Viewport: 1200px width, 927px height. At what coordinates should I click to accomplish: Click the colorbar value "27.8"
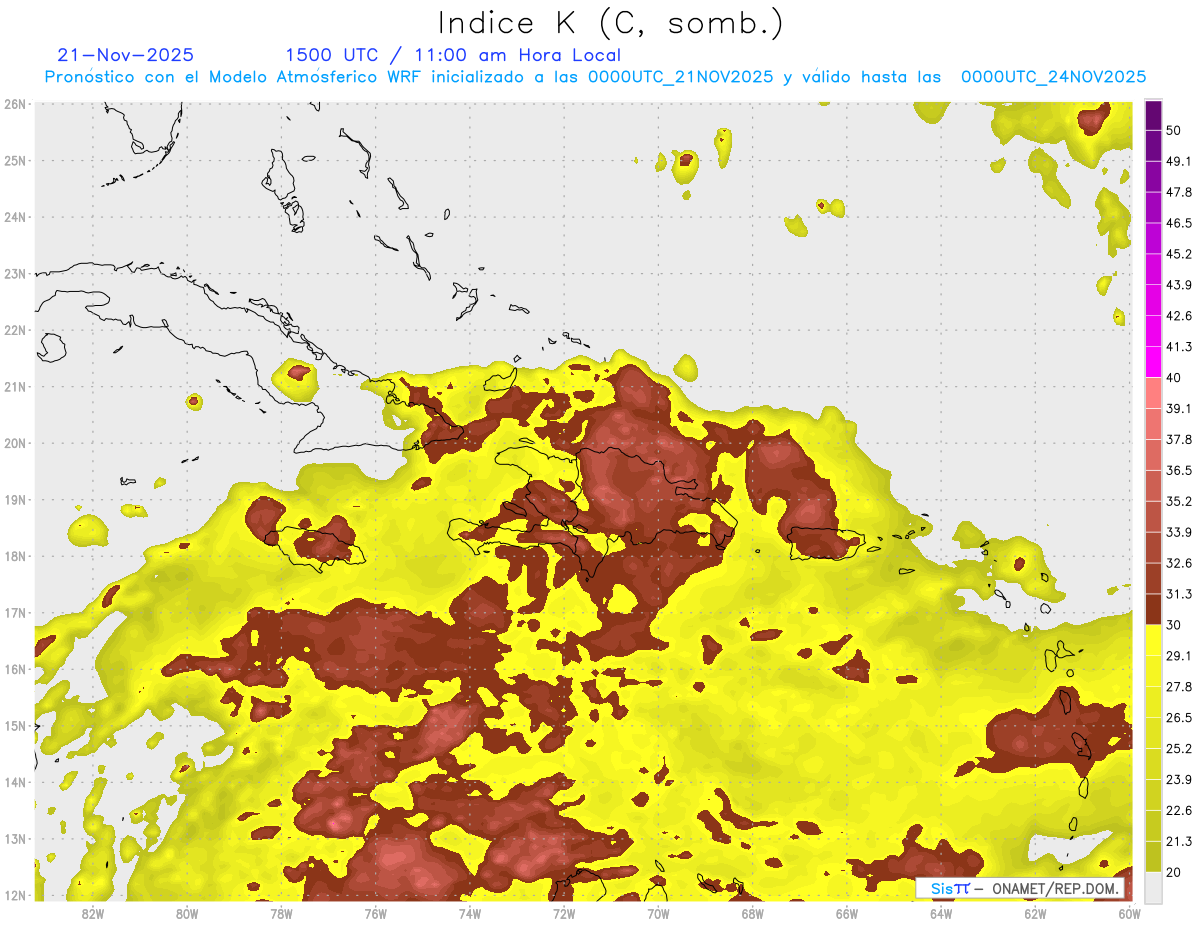point(1179,687)
